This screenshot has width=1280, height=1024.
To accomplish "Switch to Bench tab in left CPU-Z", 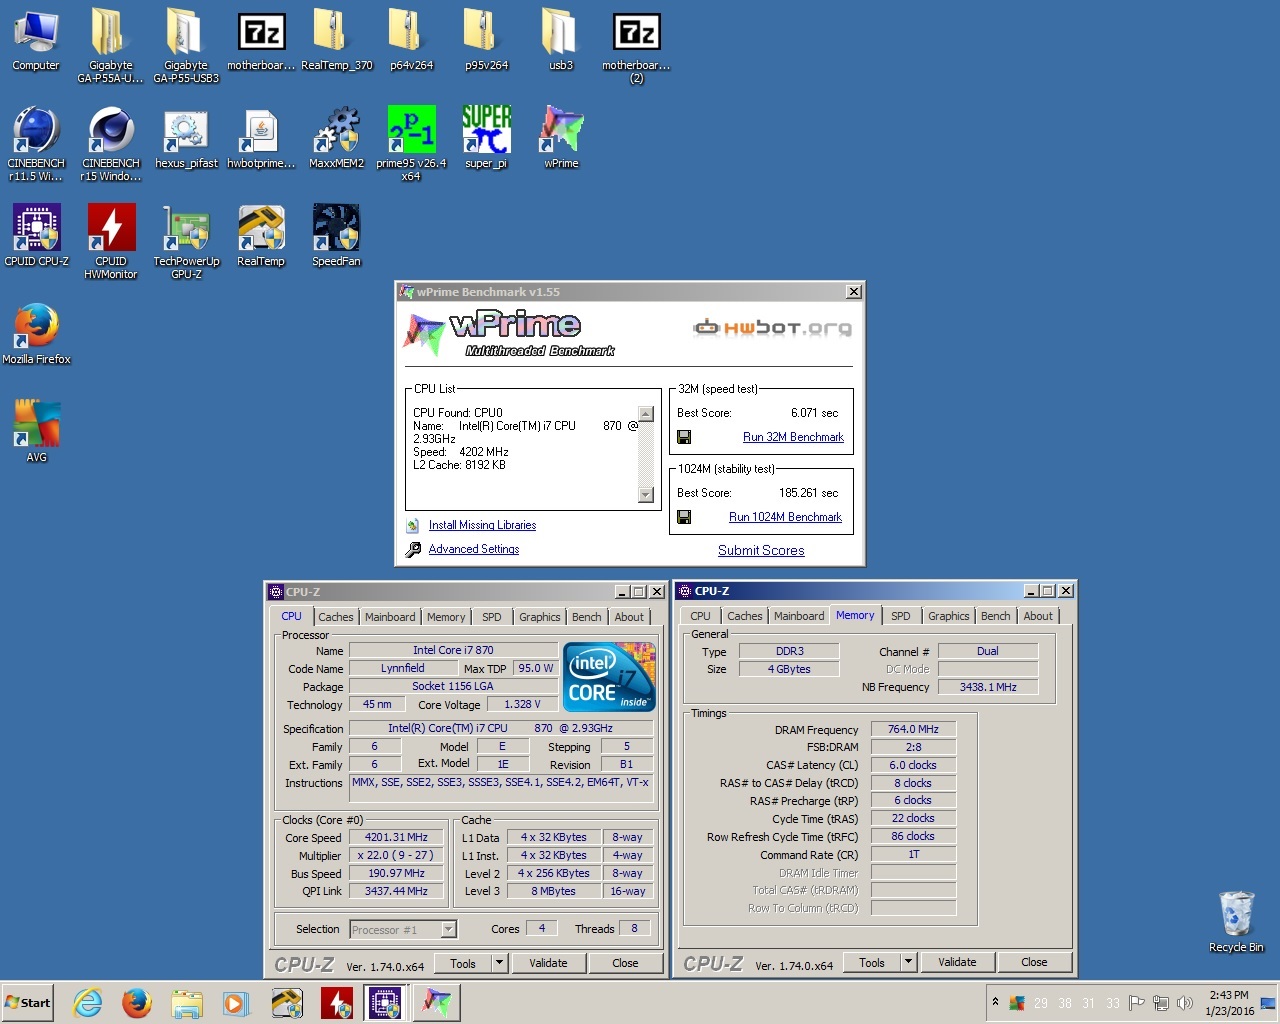I will click(x=587, y=617).
